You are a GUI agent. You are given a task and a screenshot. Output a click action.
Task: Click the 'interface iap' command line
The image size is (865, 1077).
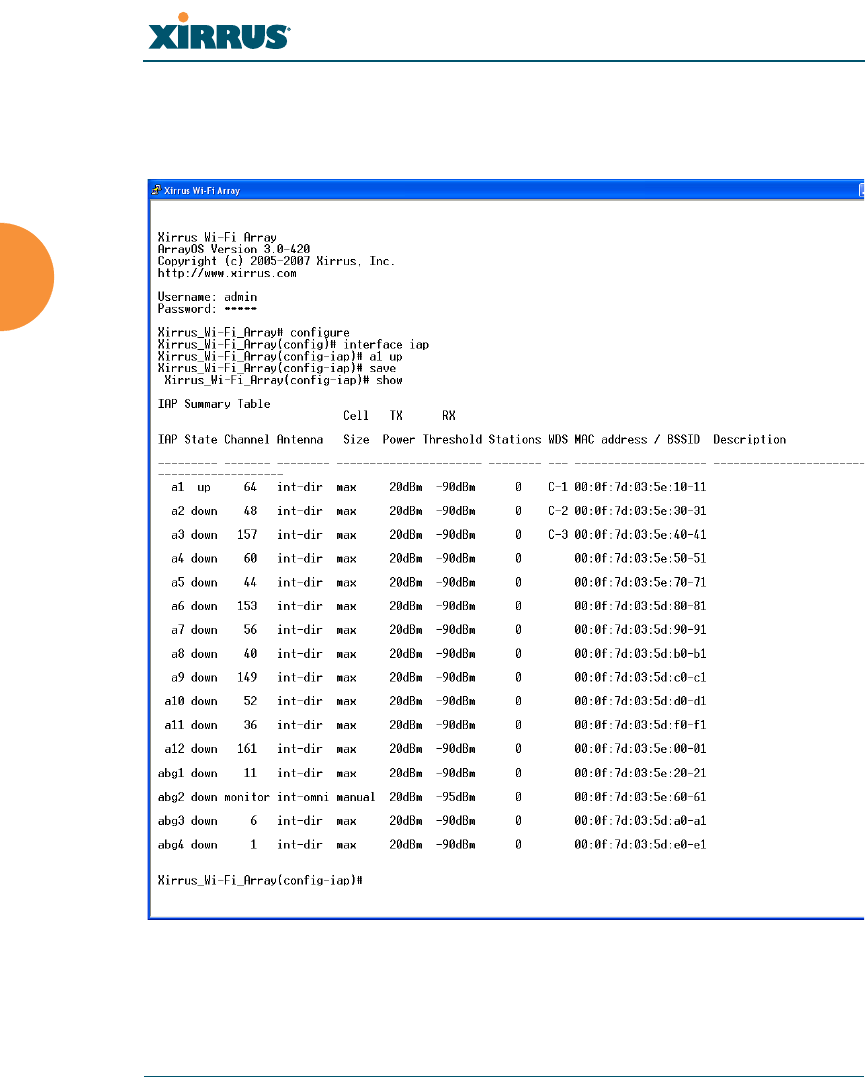tap(293, 345)
